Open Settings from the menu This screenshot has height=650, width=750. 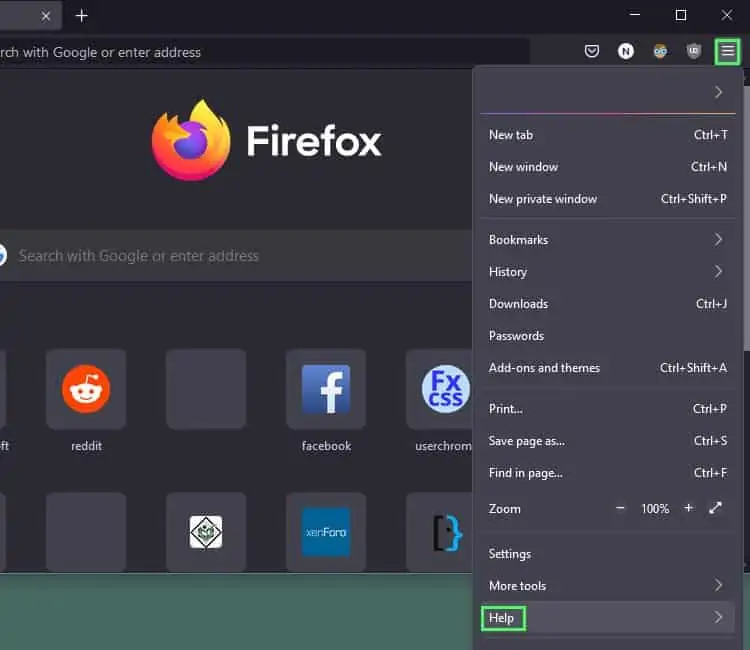pos(607,554)
